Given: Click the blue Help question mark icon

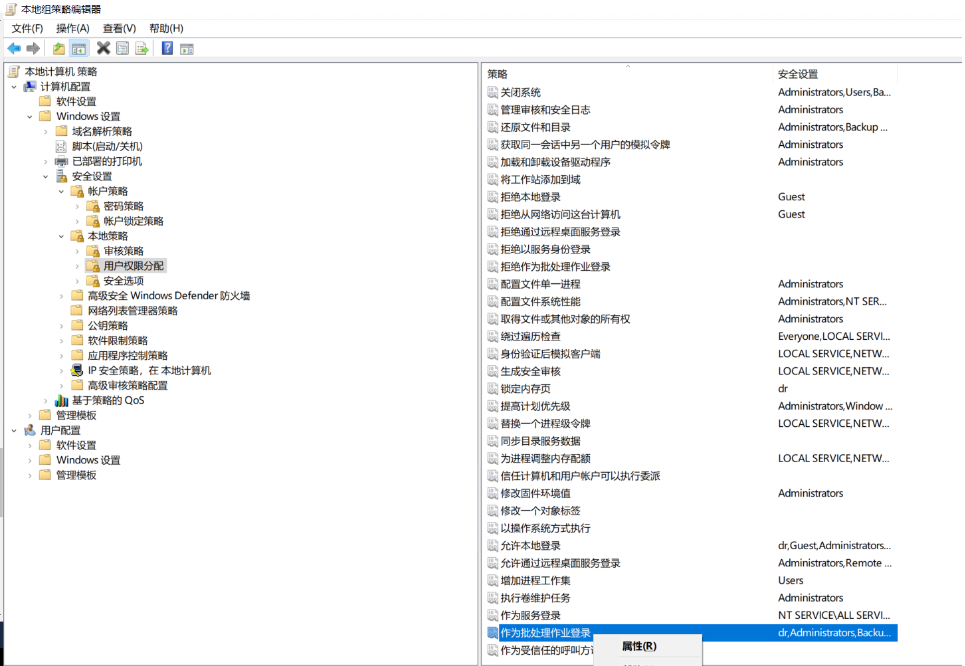Looking at the screenshot, I should point(167,48).
